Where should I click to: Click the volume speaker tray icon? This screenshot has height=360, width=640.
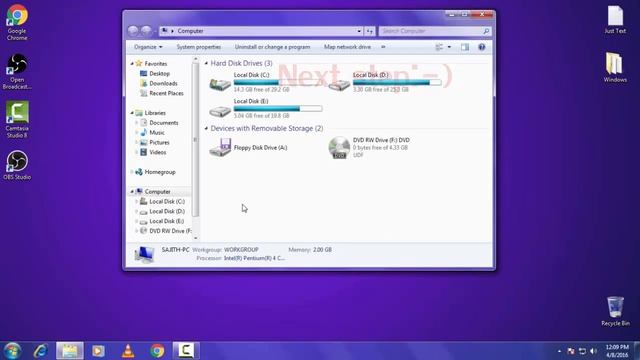pos(593,351)
